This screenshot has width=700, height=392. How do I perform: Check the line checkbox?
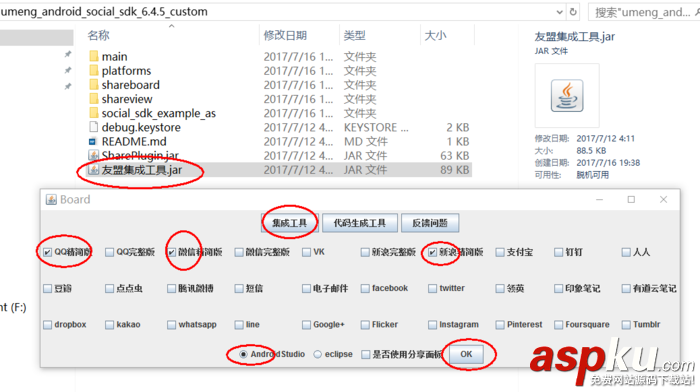tap(239, 325)
